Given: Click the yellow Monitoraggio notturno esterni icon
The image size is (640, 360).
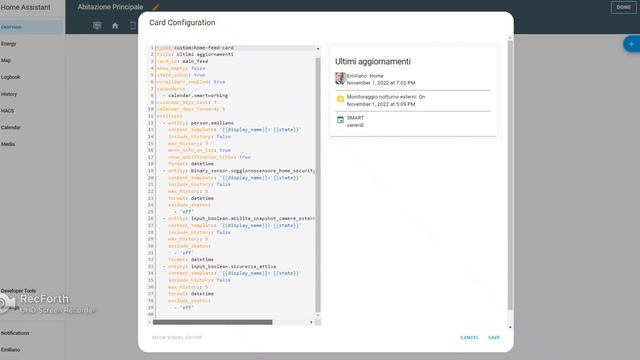Looking at the screenshot, I should 340,99.
